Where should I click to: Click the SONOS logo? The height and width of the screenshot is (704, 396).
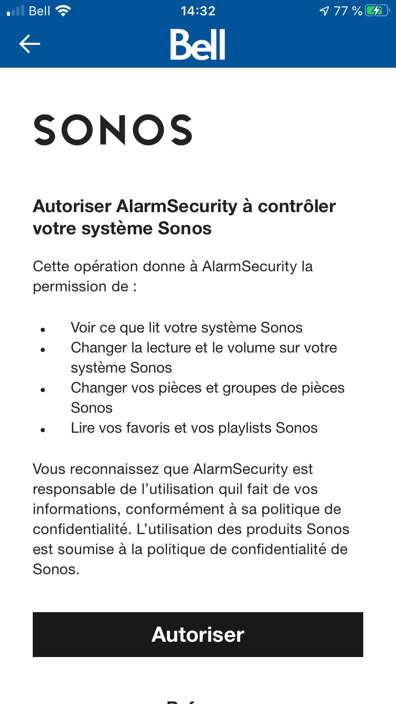(x=113, y=130)
